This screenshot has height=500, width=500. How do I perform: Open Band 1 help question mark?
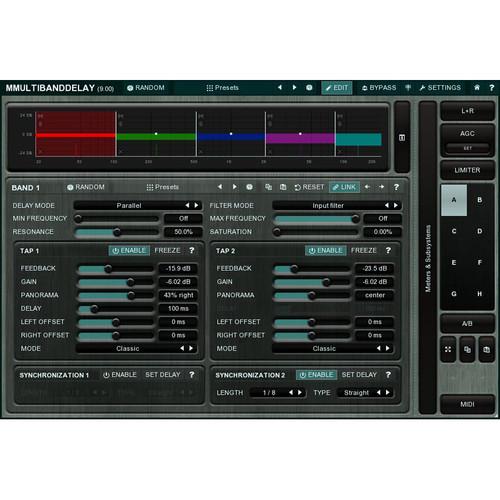[396, 187]
